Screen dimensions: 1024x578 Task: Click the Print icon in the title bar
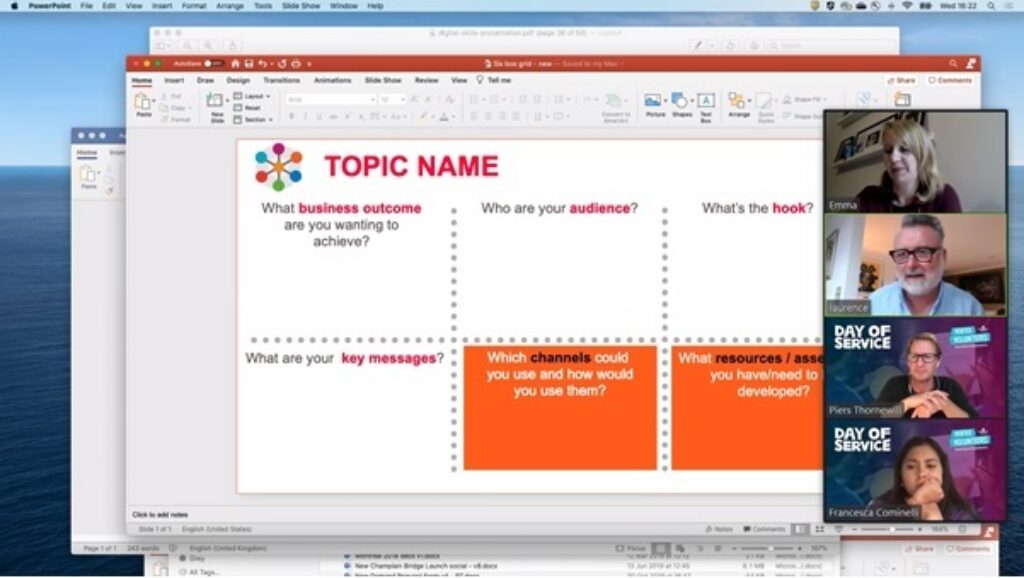click(x=296, y=63)
